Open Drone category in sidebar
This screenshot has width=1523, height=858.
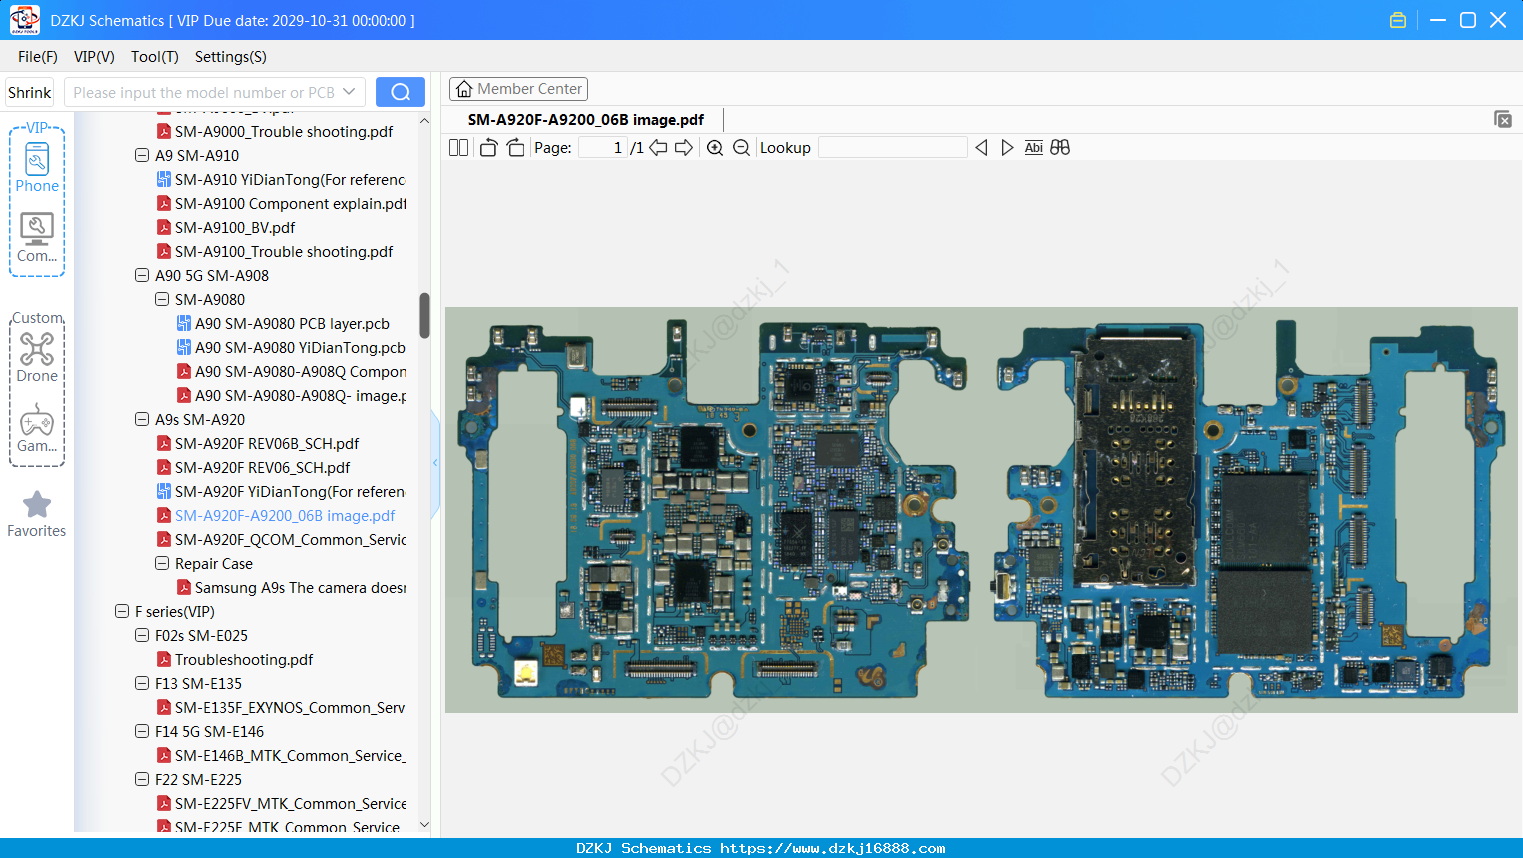(37, 357)
